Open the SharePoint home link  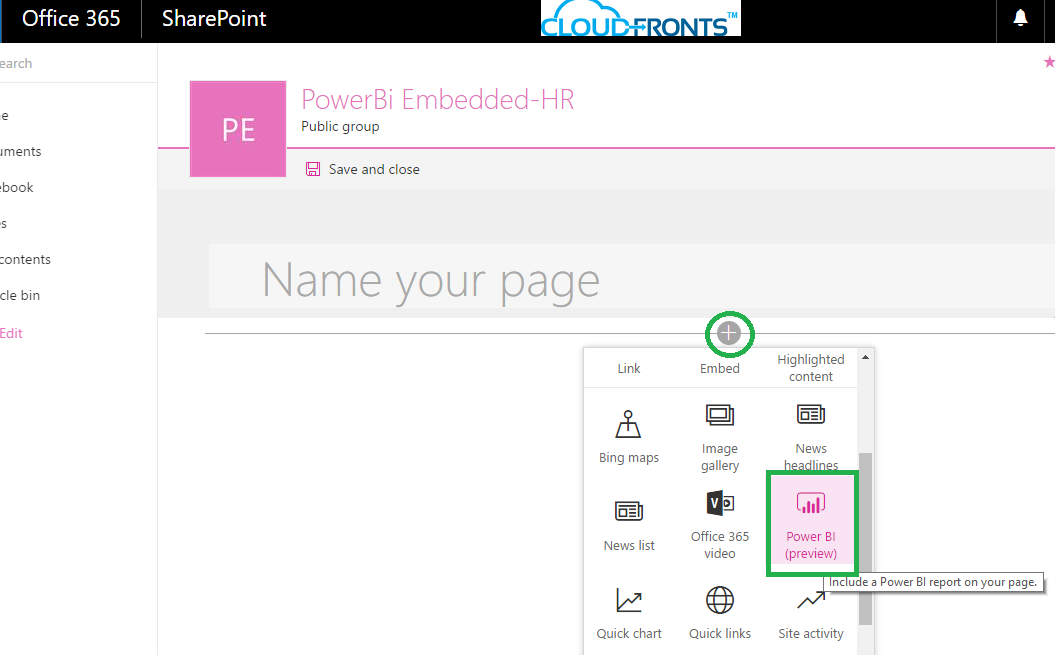[214, 18]
